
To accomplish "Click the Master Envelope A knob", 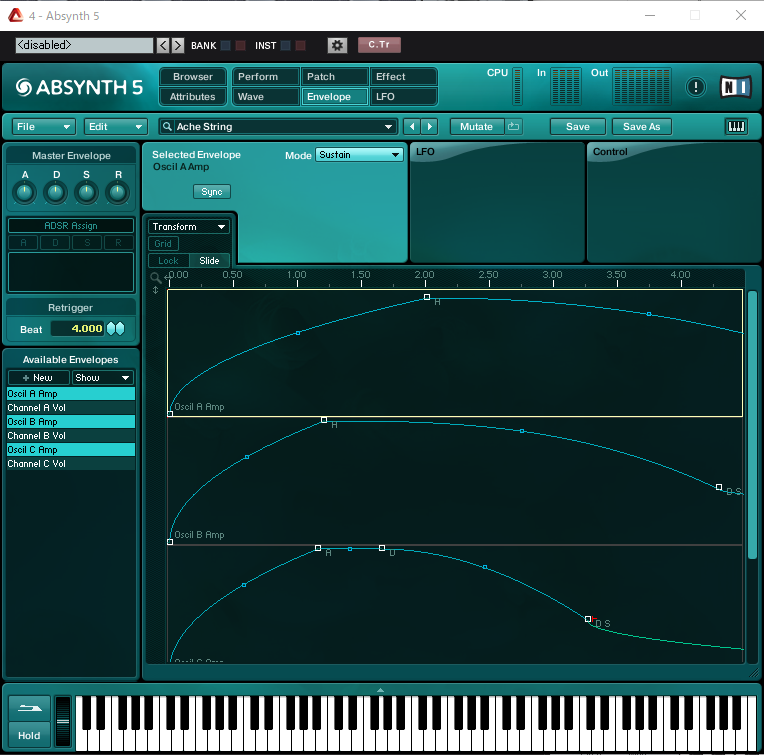I will point(24,192).
